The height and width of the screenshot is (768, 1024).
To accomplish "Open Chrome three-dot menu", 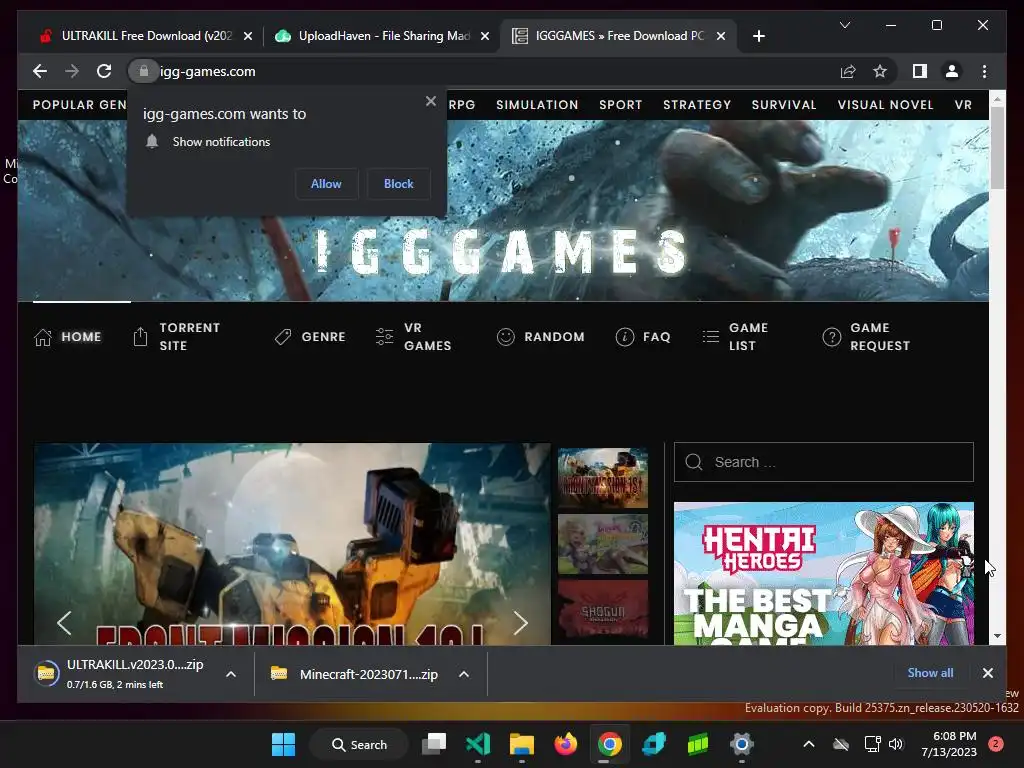I will [984, 71].
